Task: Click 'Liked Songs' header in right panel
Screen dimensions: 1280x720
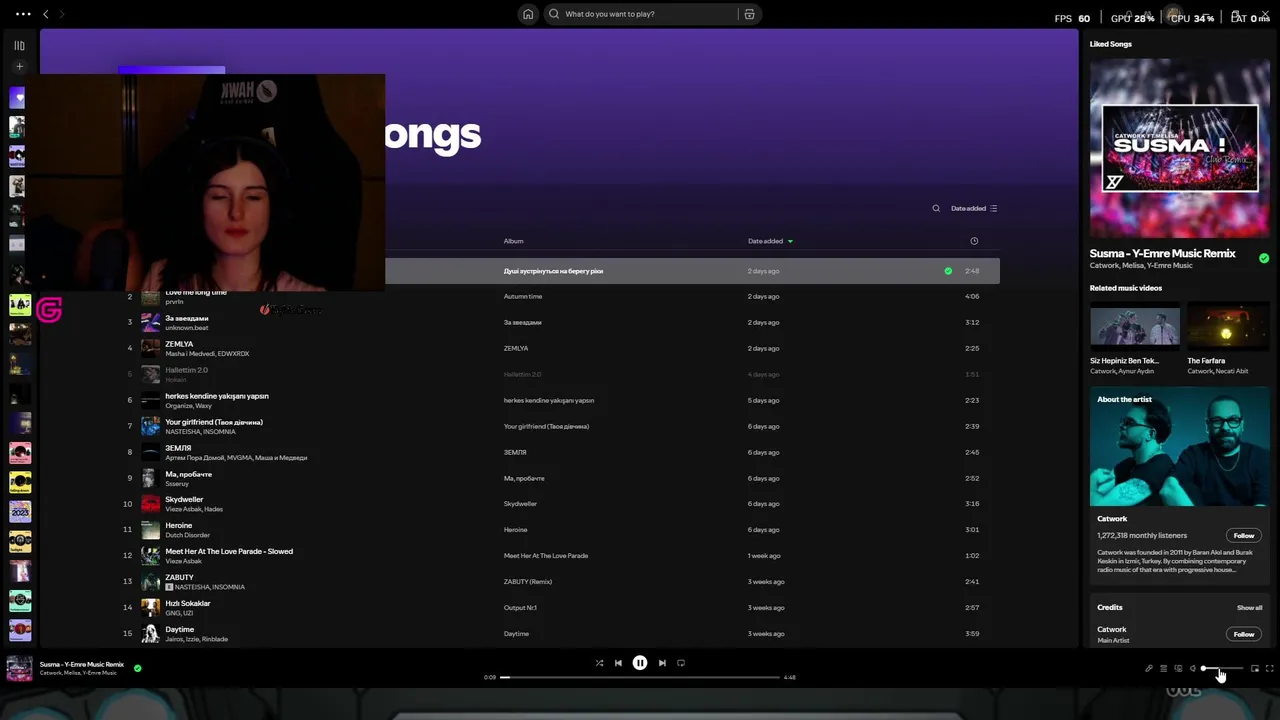Action: [x=1111, y=44]
